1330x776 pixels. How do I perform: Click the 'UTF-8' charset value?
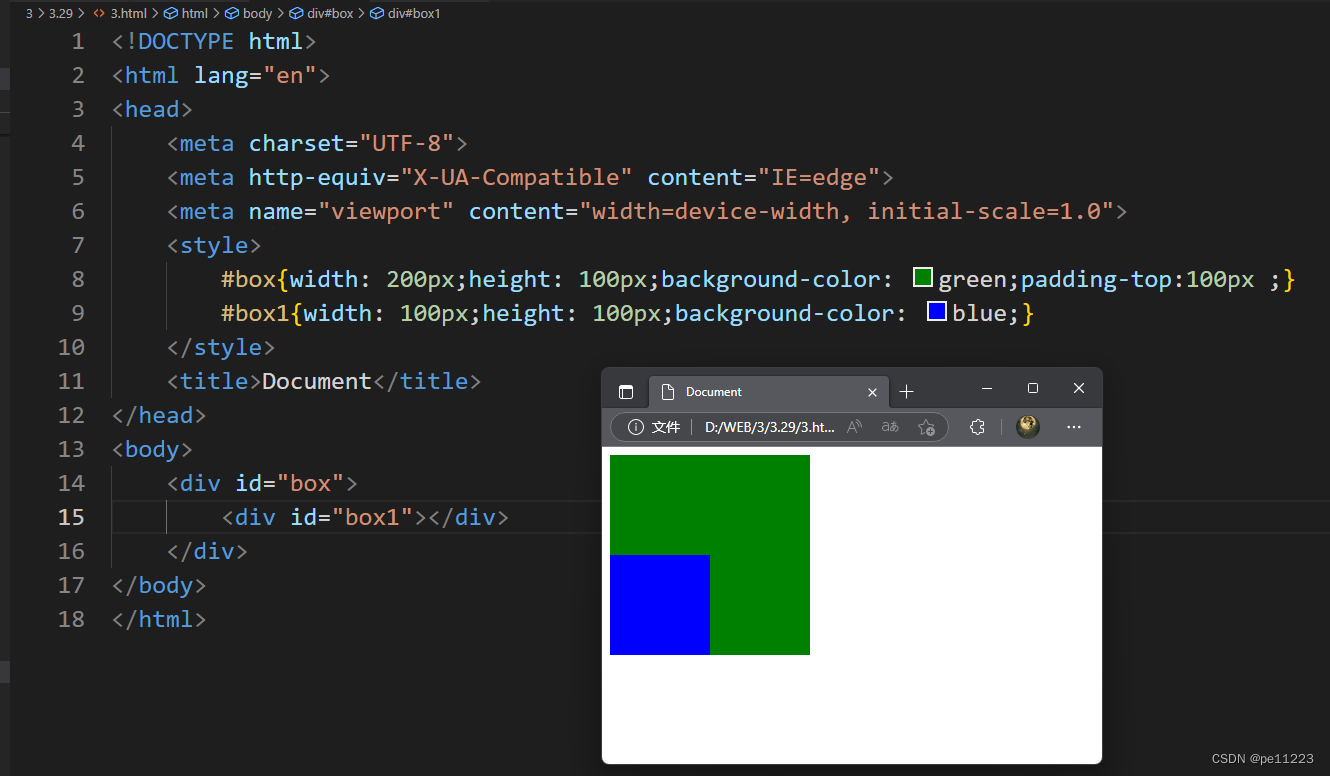click(x=407, y=143)
